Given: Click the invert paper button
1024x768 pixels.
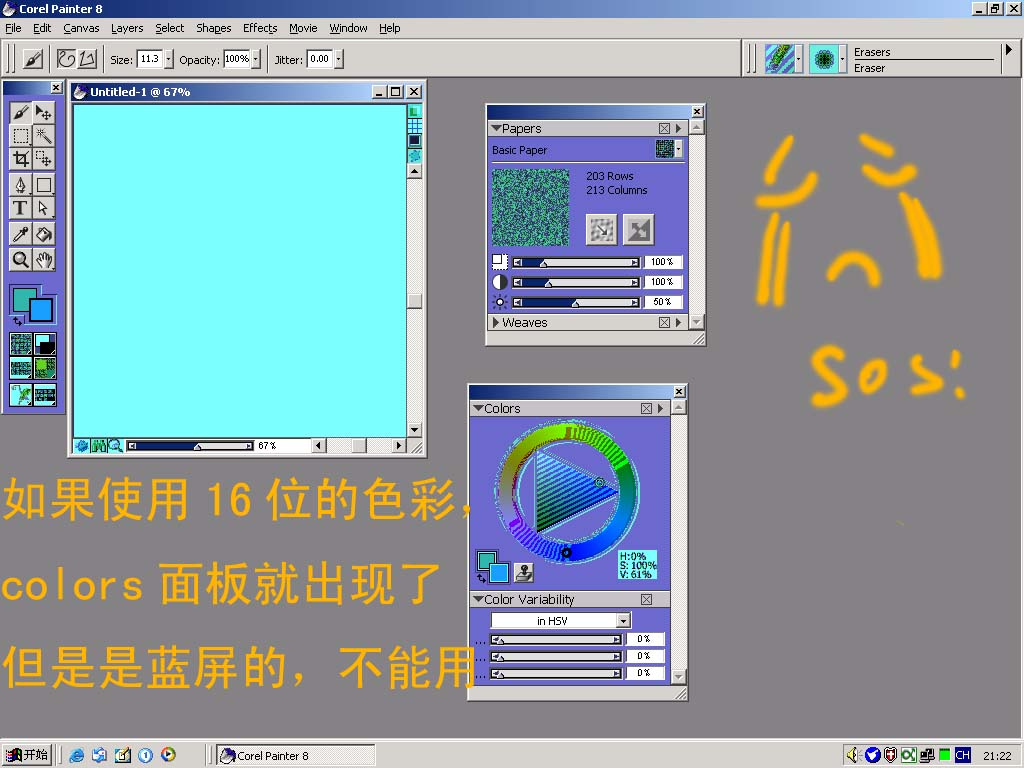Looking at the screenshot, I should (638, 229).
